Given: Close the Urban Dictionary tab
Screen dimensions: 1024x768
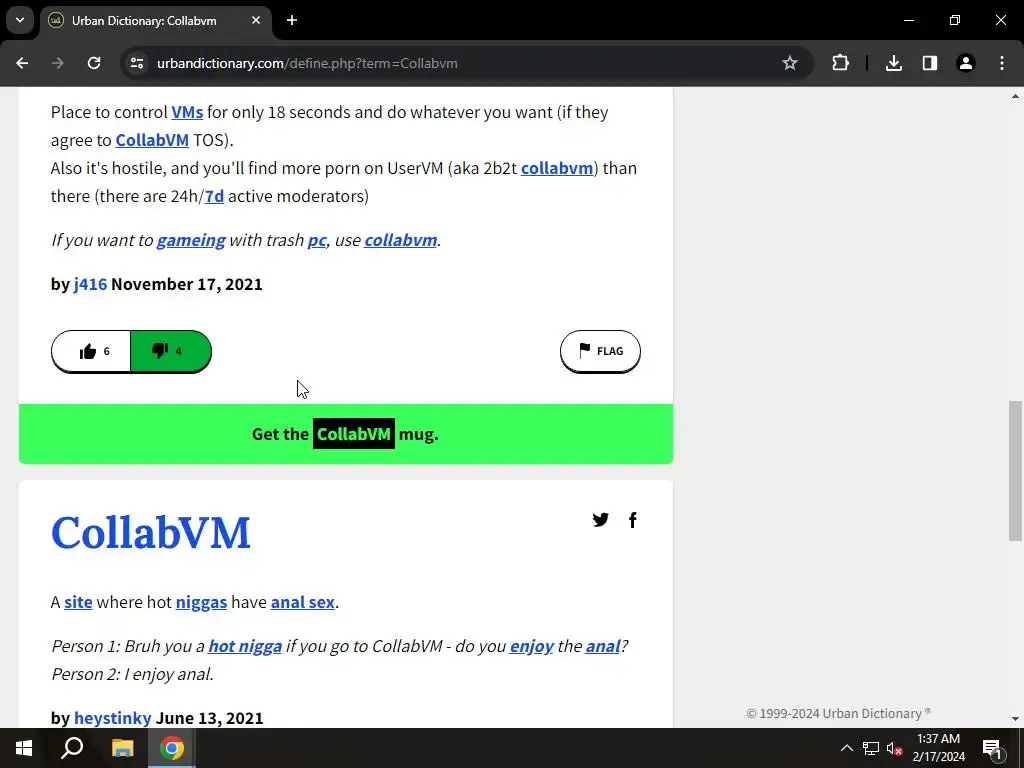Looking at the screenshot, I should tap(256, 20).
